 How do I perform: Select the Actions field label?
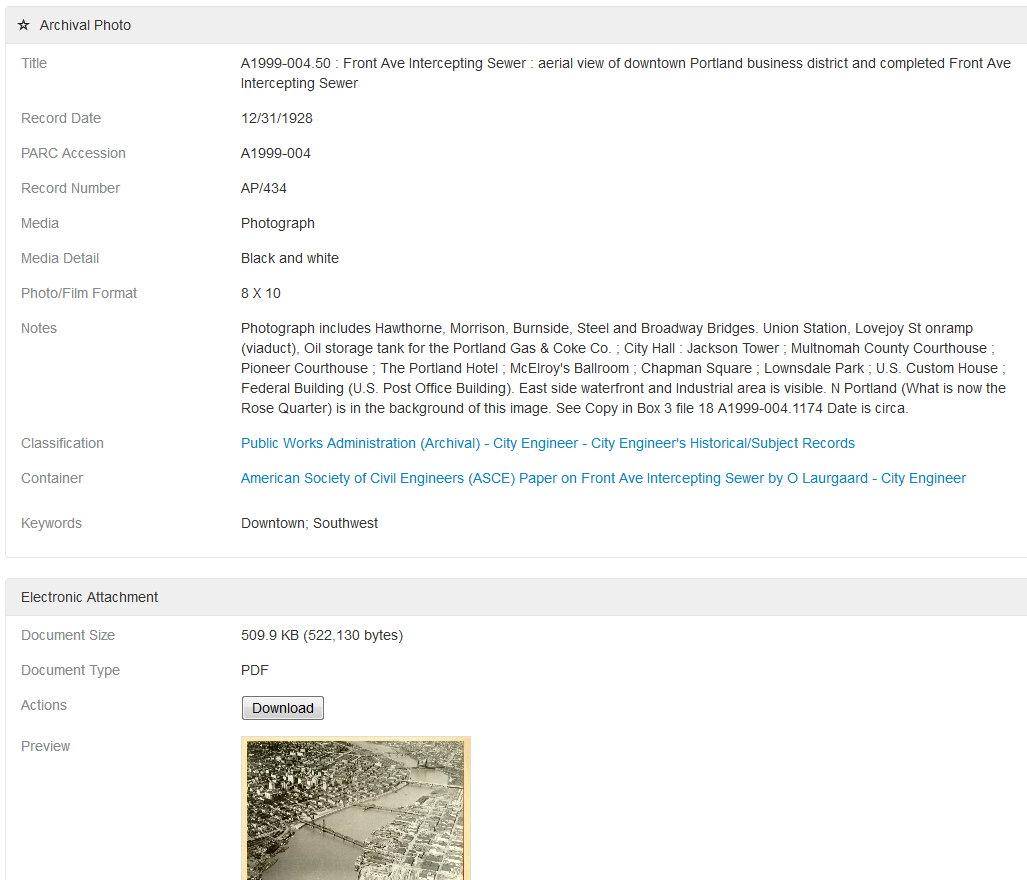pos(44,705)
